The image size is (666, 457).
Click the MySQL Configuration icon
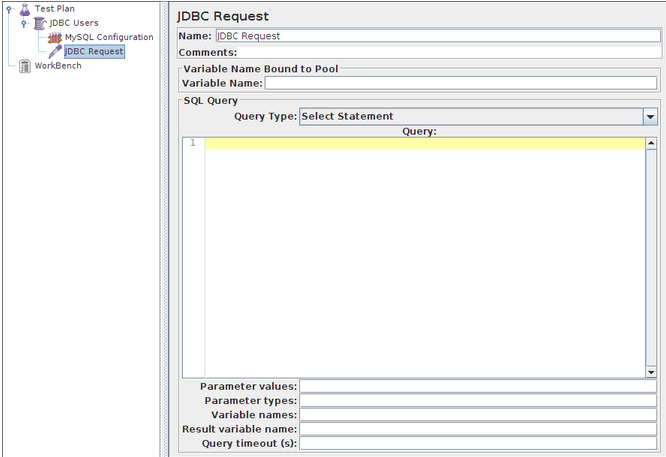click(x=55, y=37)
